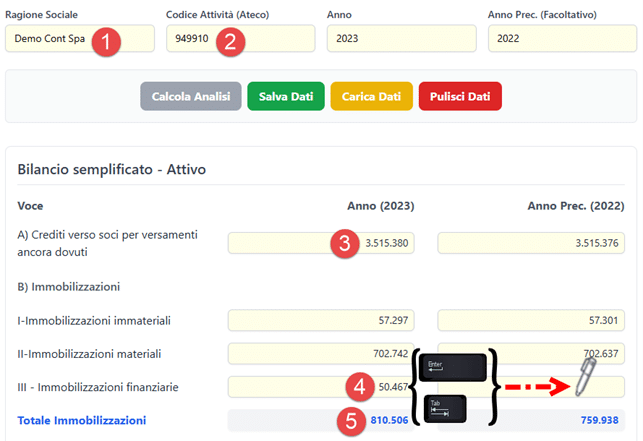Select Totale Immobilizzazioni 2023 value 810.506
The width and height of the screenshot is (643, 441).
click(389, 420)
